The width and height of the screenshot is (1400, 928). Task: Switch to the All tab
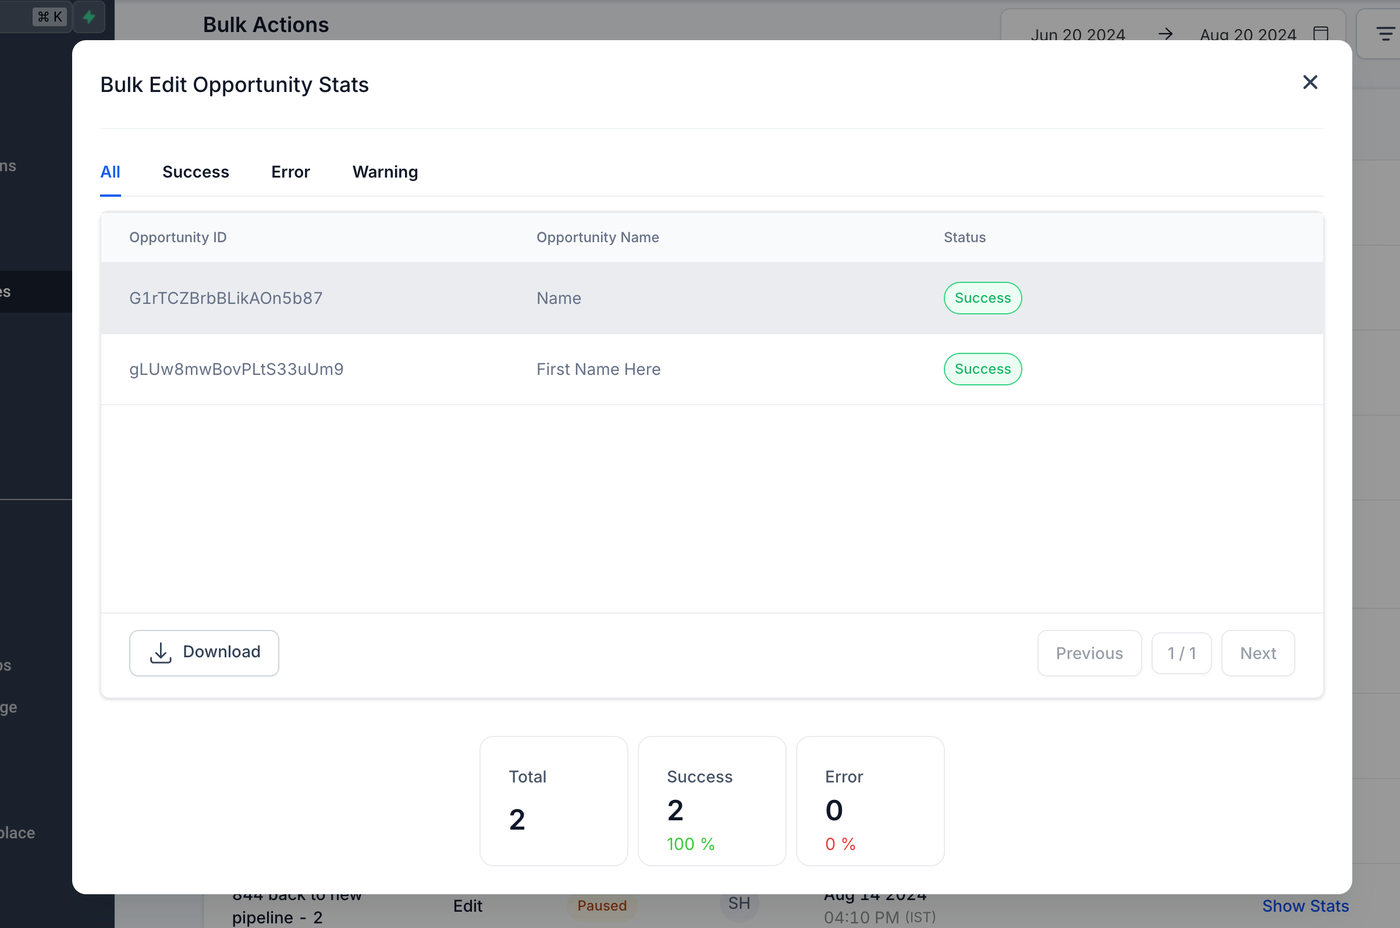click(110, 172)
